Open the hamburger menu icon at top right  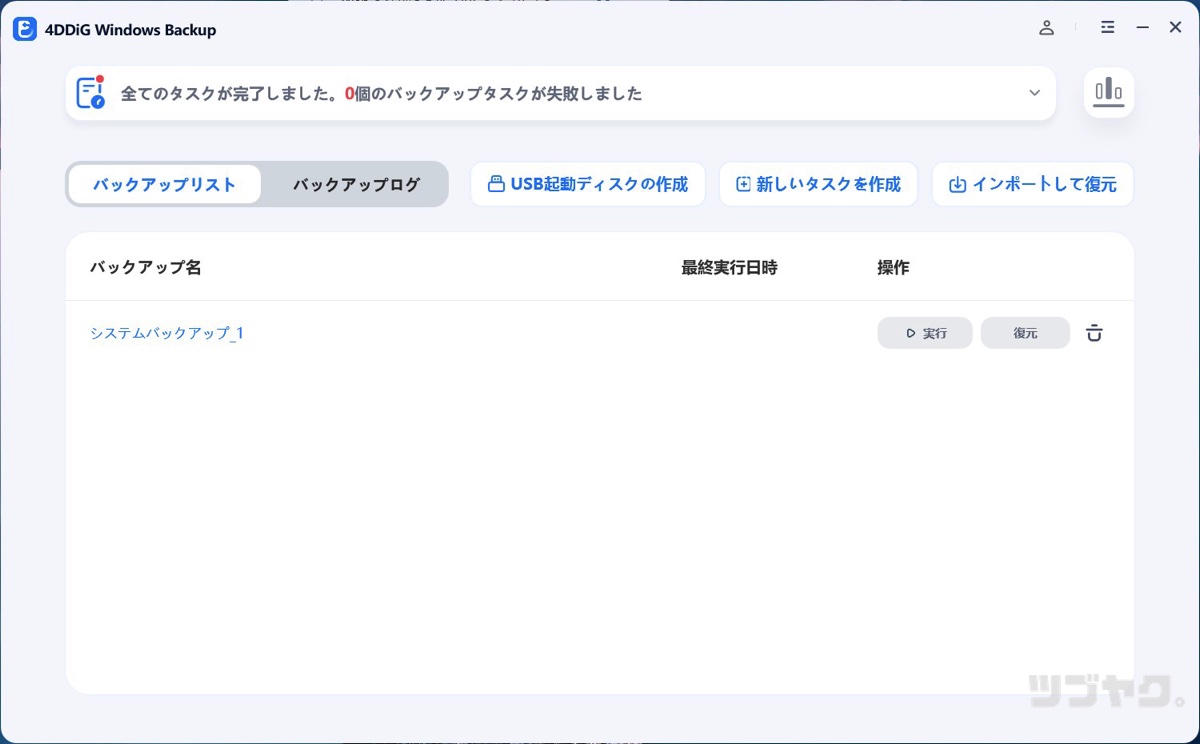[x=1107, y=28]
